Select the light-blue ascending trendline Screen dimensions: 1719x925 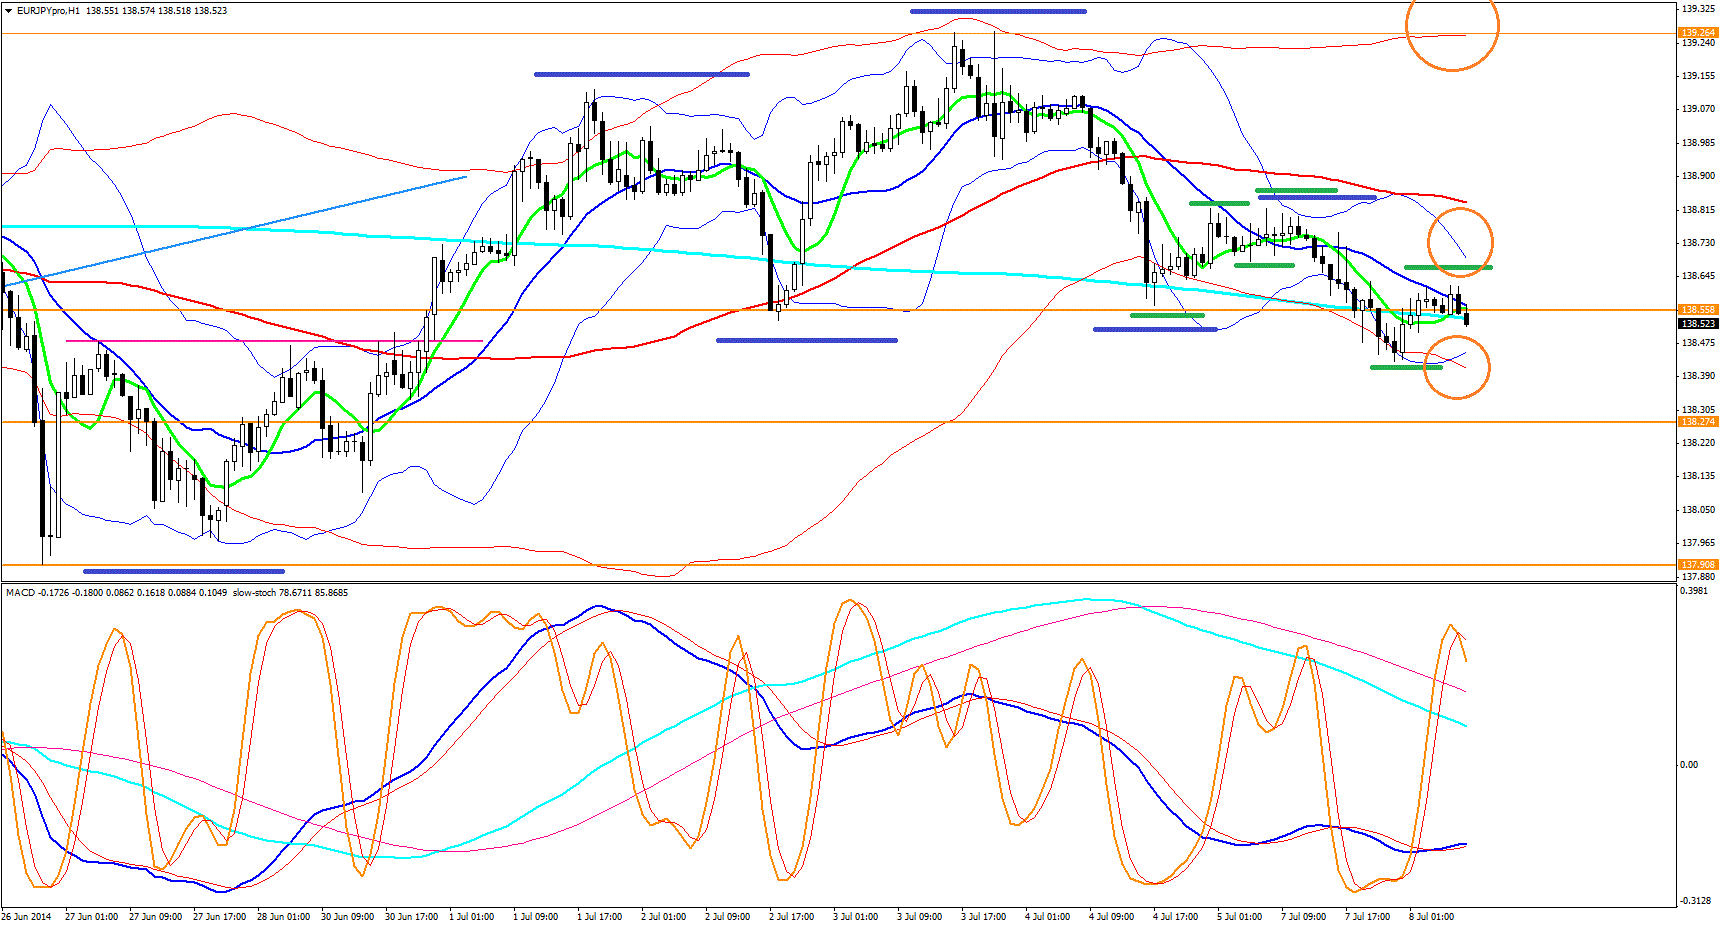tap(240, 230)
